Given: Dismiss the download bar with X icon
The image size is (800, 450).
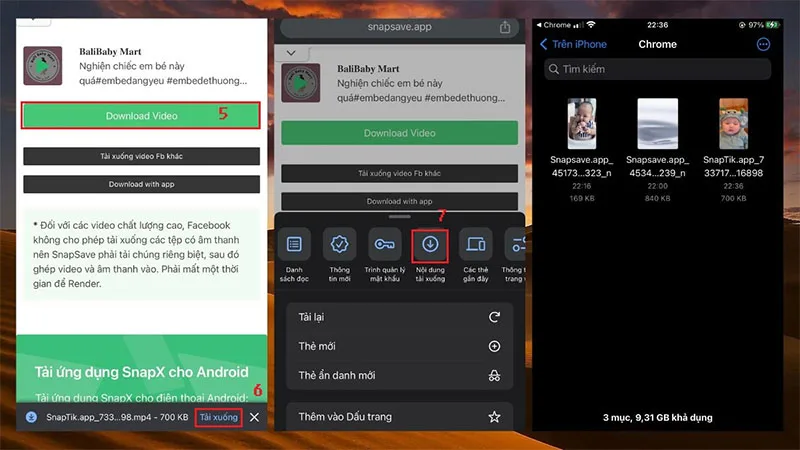Looking at the screenshot, I should click(254, 417).
